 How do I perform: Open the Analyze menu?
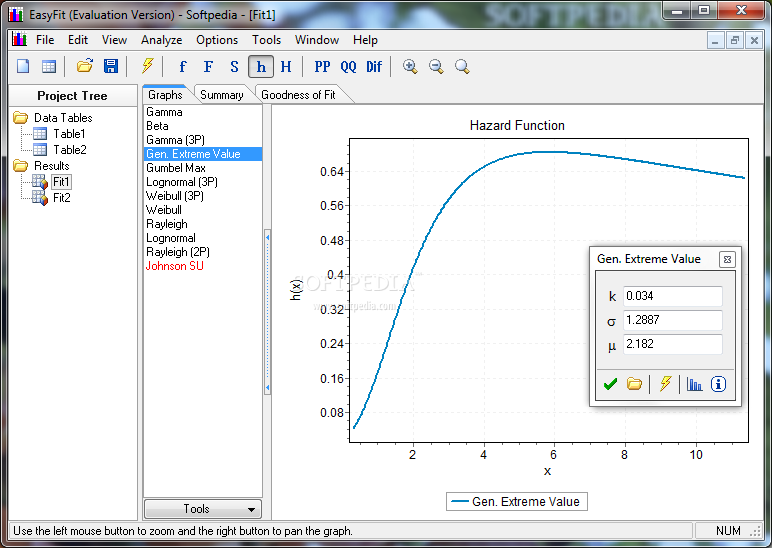[161, 40]
